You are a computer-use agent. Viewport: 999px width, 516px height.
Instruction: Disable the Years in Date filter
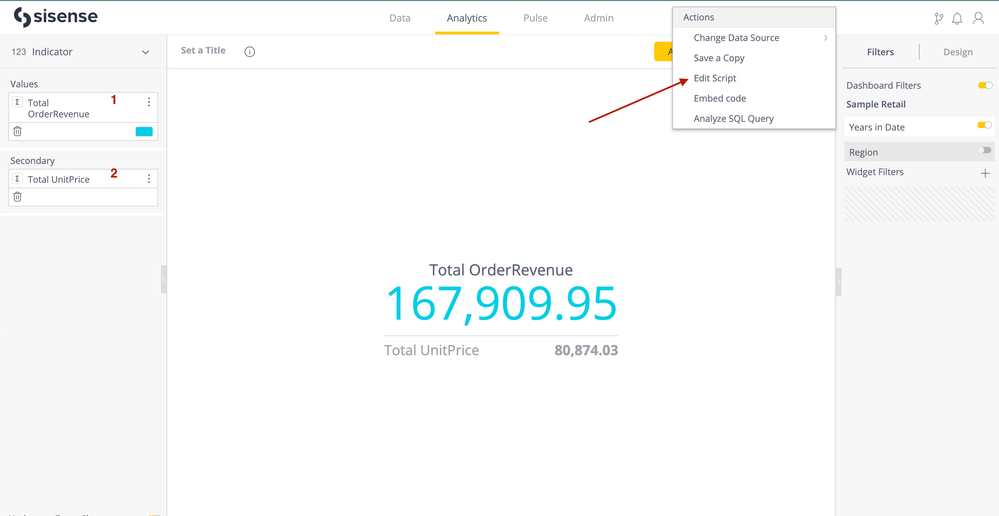click(x=984, y=126)
